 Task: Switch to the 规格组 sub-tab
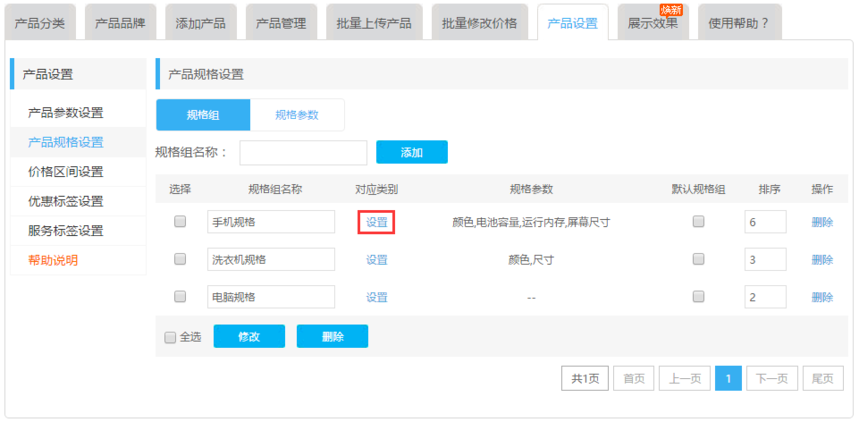203,115
